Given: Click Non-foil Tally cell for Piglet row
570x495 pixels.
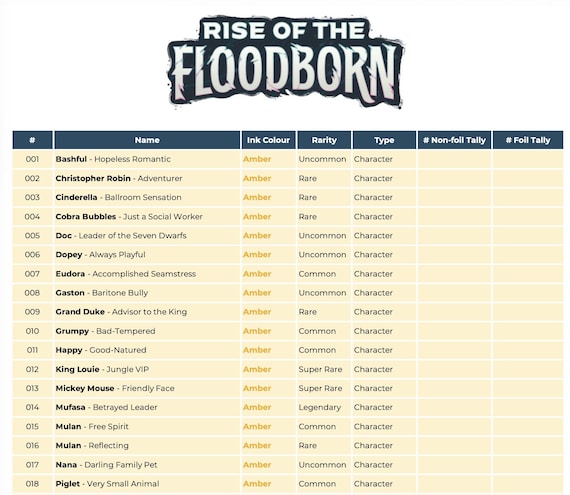Looking at the screenshot, I should tap(454, 484).
